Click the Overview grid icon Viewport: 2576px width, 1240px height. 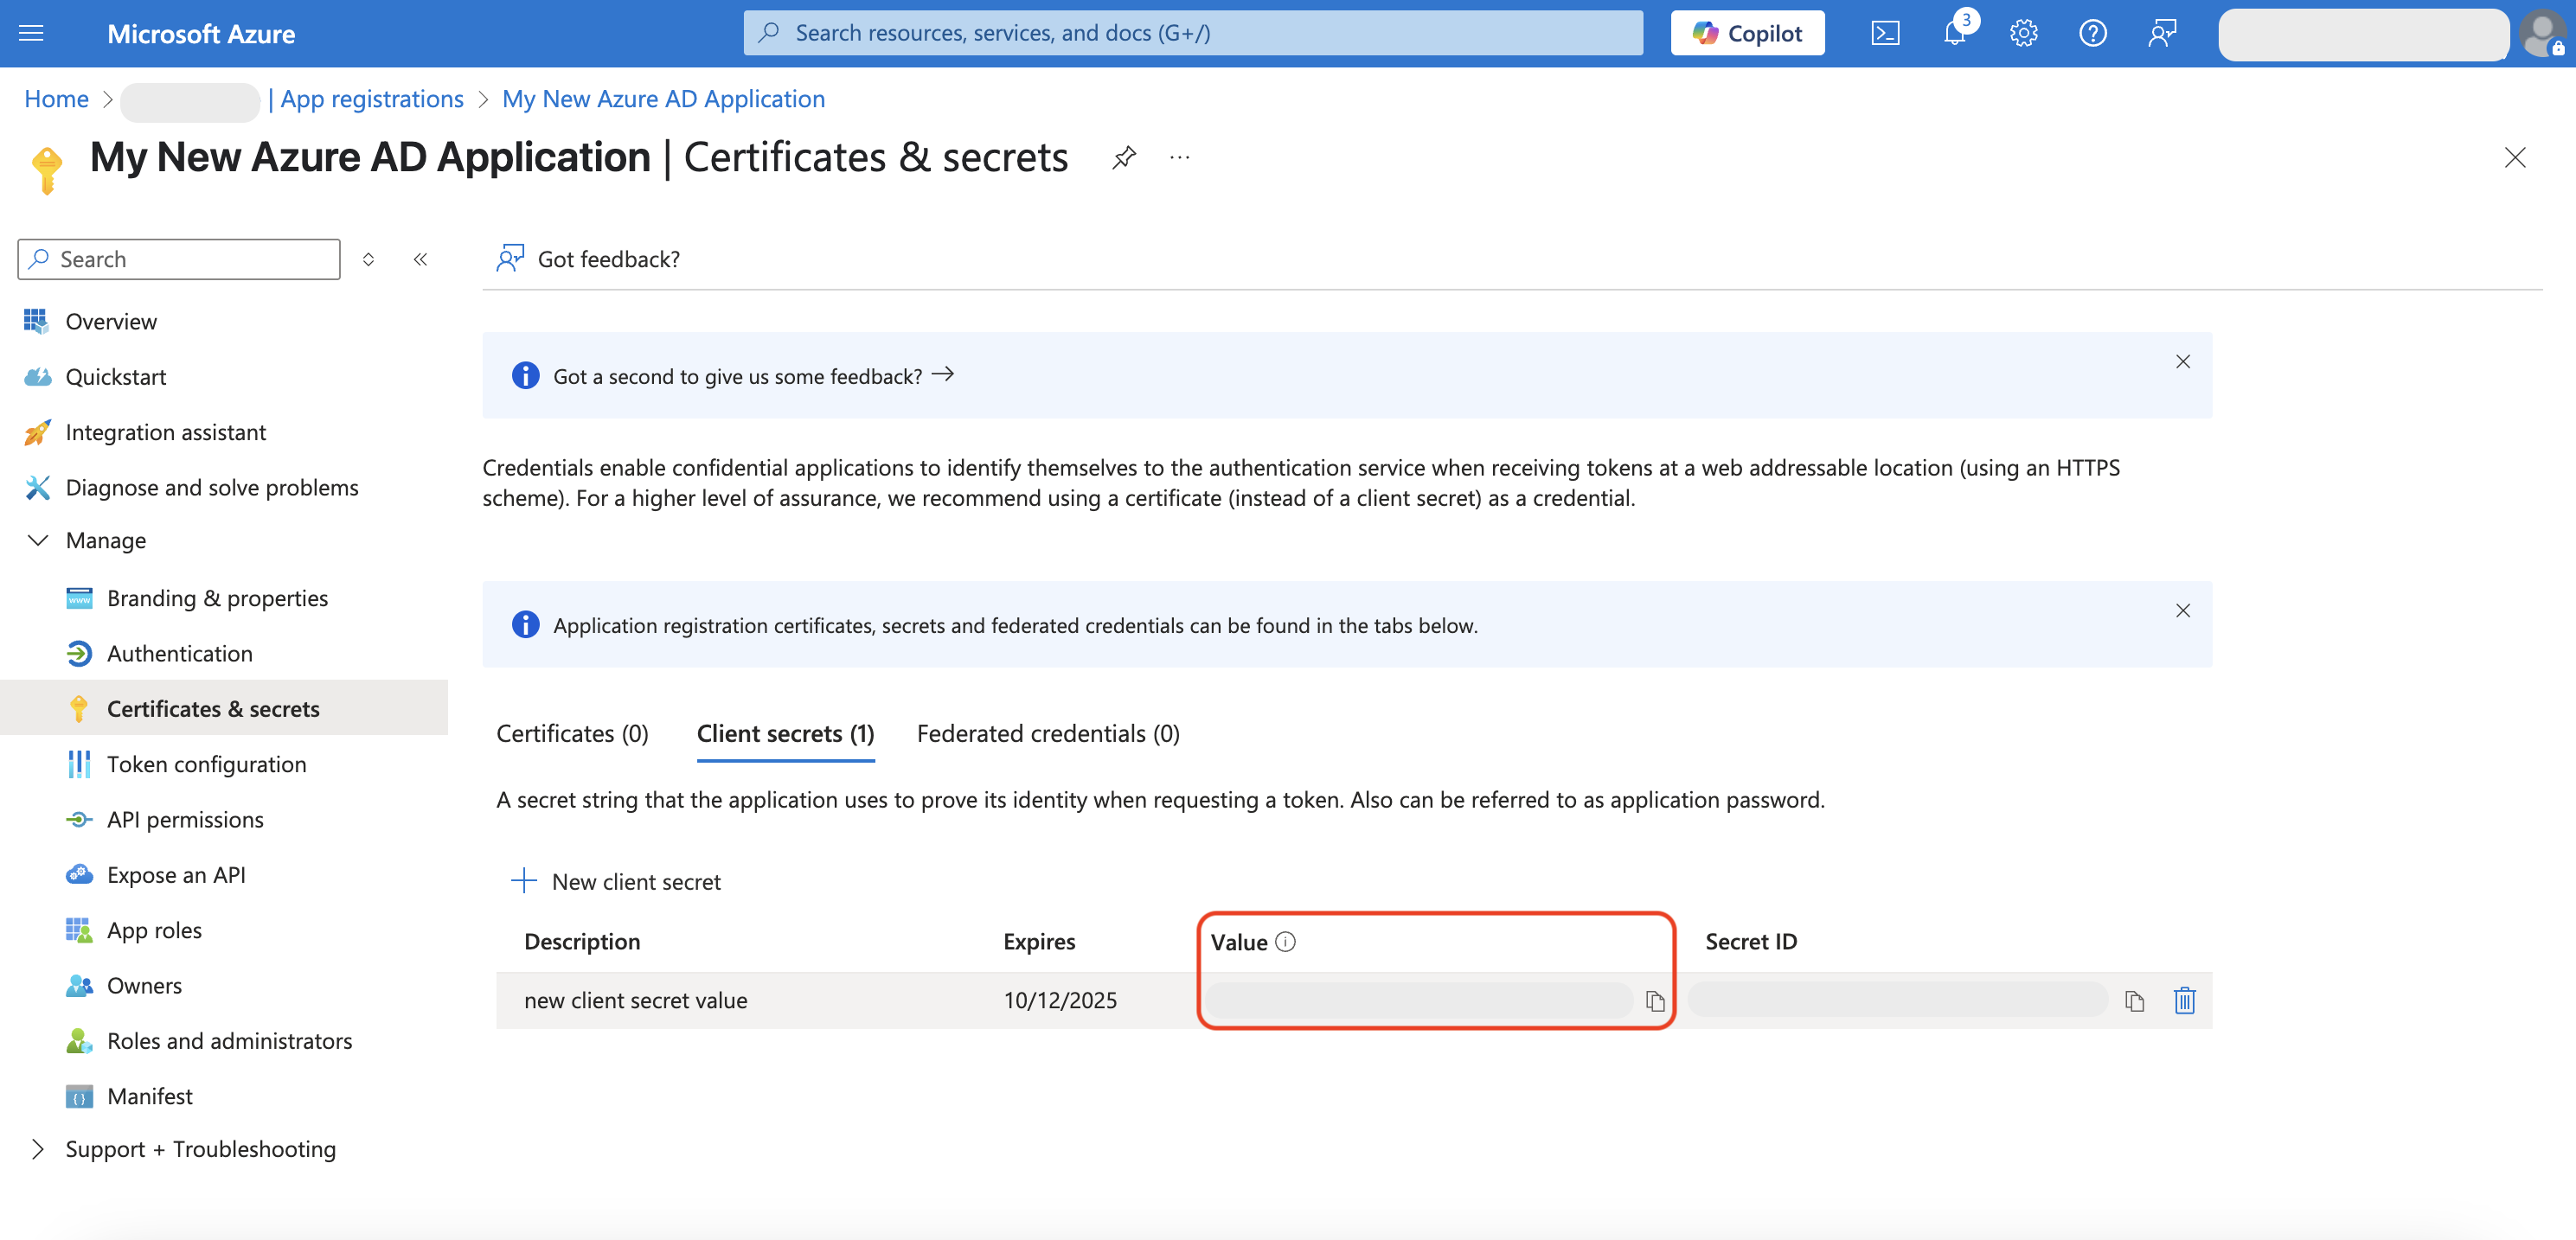[x=36, y=321]
